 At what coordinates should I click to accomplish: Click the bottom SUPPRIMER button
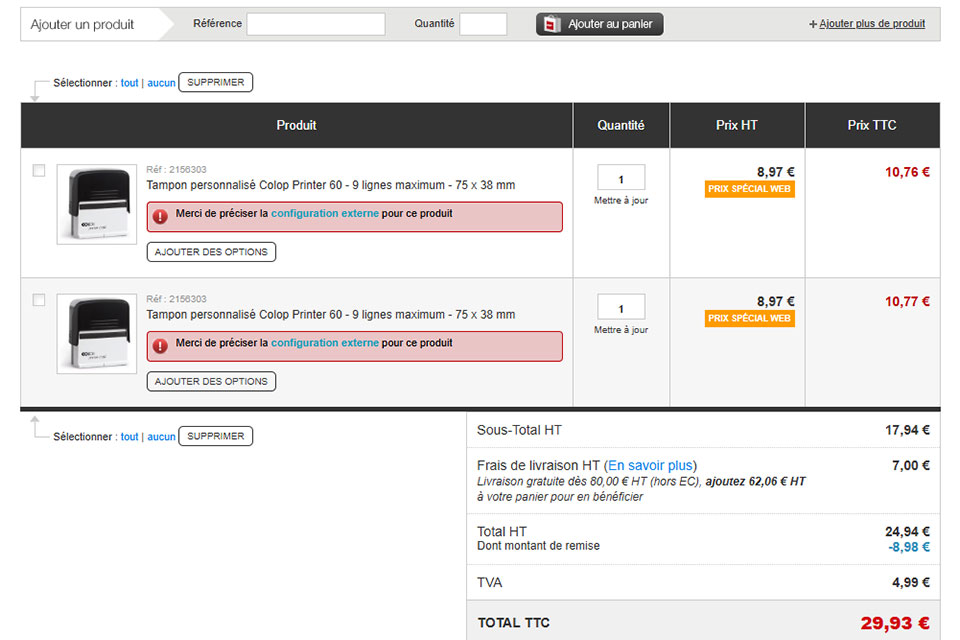[x=216, y=436]
